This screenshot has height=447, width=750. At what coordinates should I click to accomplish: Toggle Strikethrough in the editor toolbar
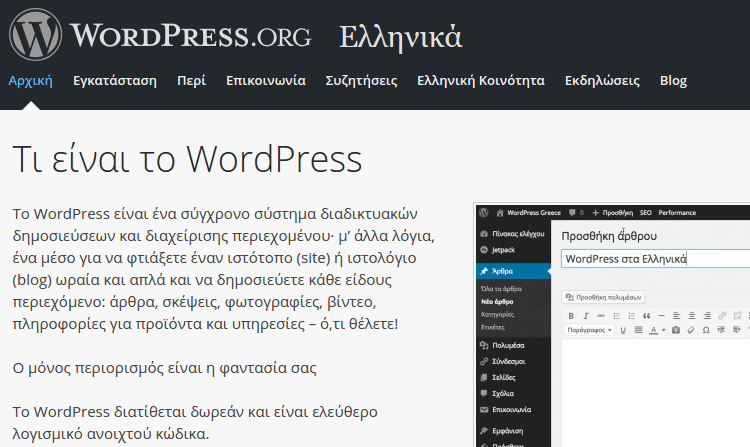(601, 316)
